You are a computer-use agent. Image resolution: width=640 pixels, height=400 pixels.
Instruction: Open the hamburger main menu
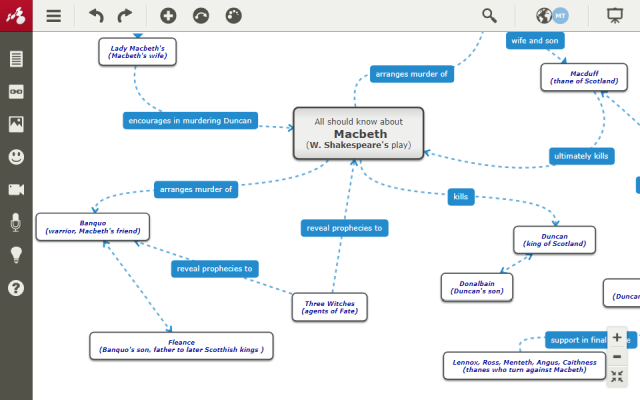53,16
